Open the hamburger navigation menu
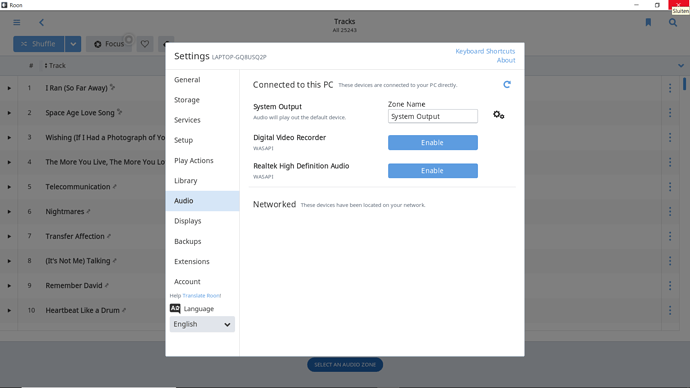 pos(17,22)
